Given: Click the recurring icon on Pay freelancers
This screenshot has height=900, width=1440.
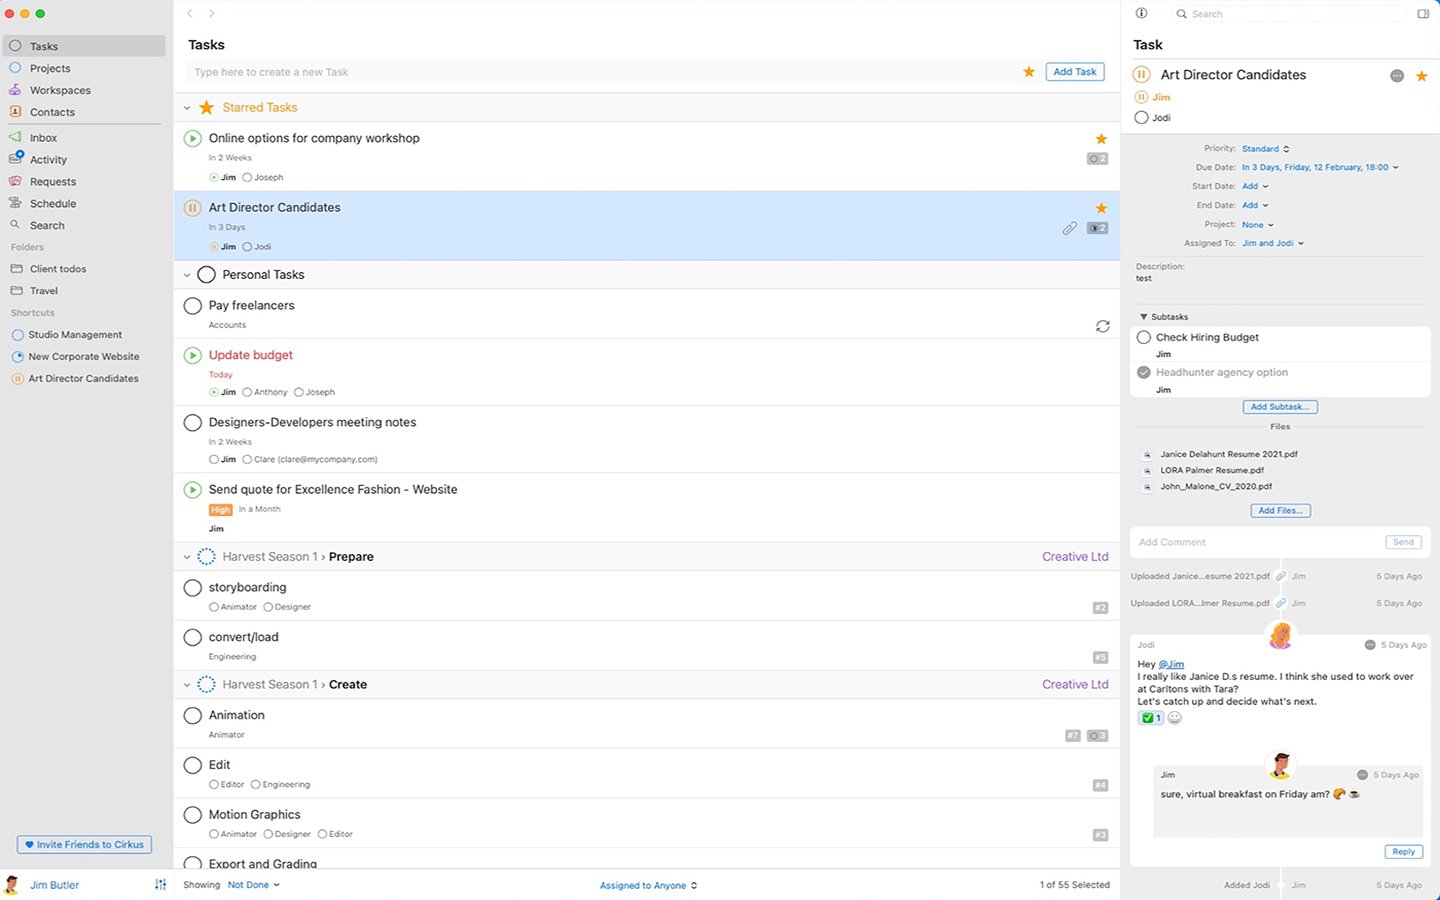Looking at the screenshot, I should coord(1102,326).
